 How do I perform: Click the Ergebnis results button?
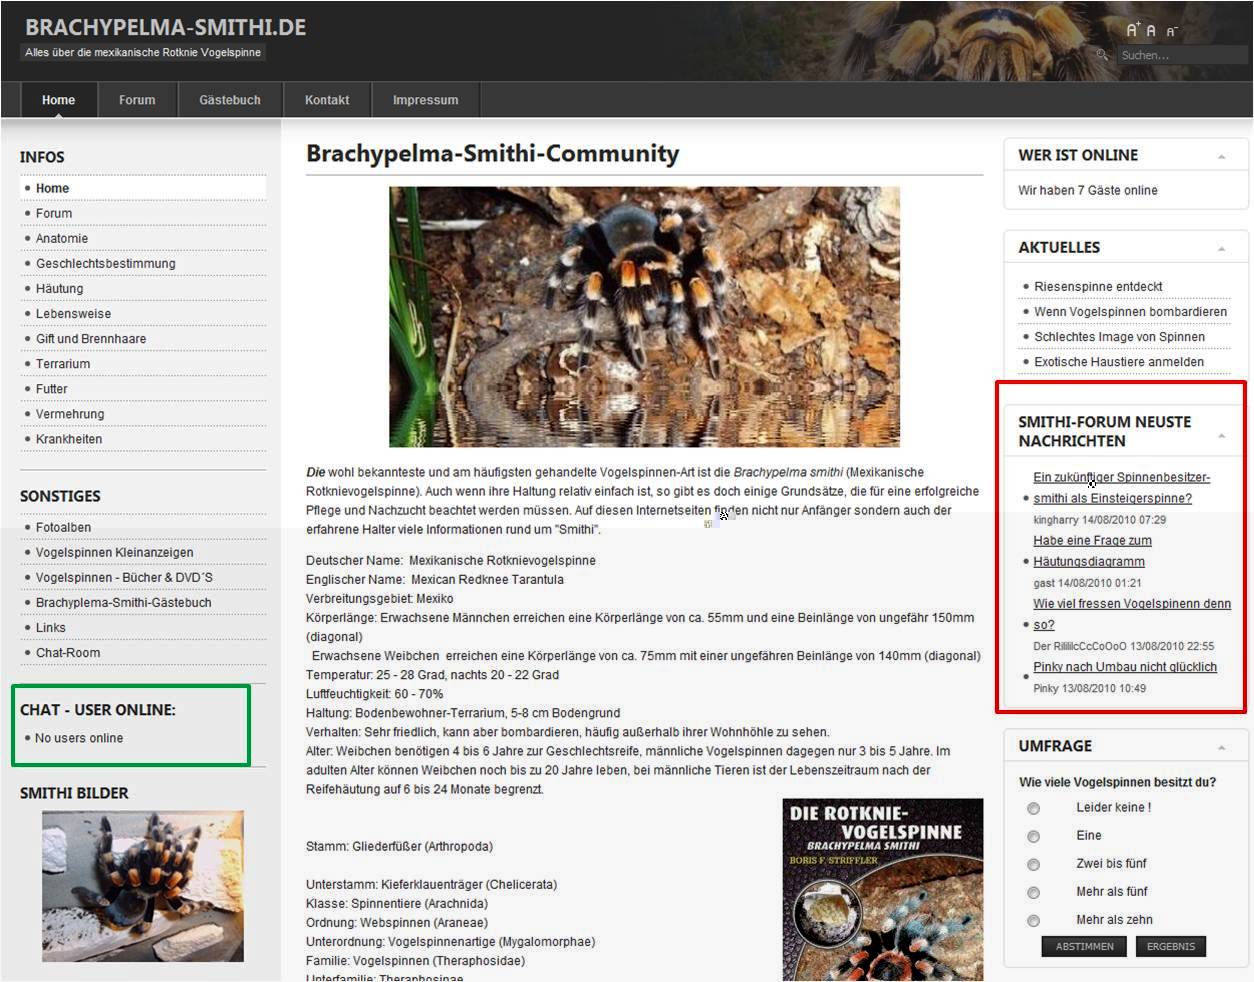[x=1170, y=946]
